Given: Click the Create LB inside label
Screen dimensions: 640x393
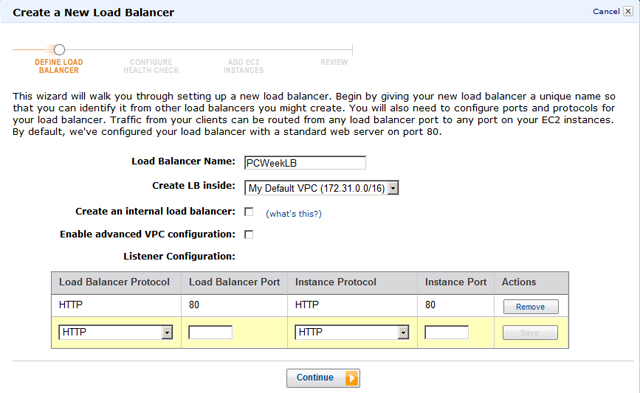Looking at the screenshot, I should point(193,186).
